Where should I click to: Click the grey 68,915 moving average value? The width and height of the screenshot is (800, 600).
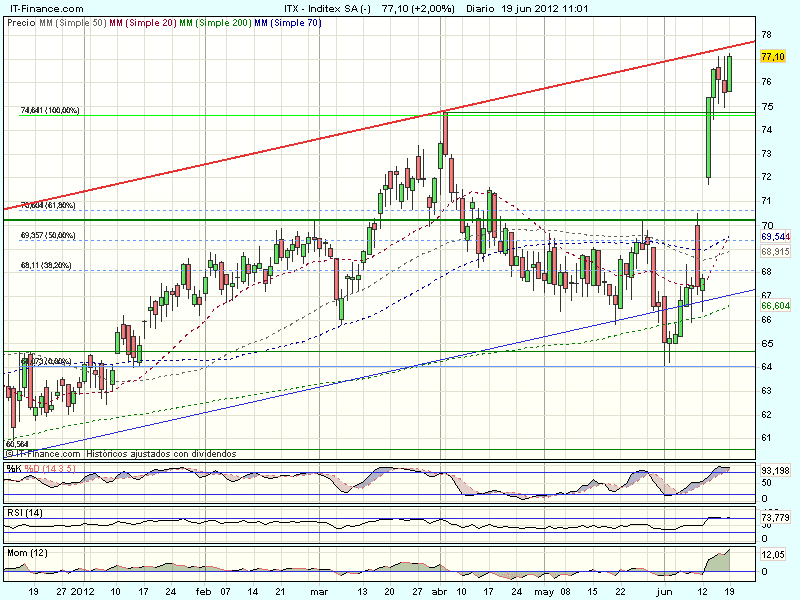(x=775, y=251)
